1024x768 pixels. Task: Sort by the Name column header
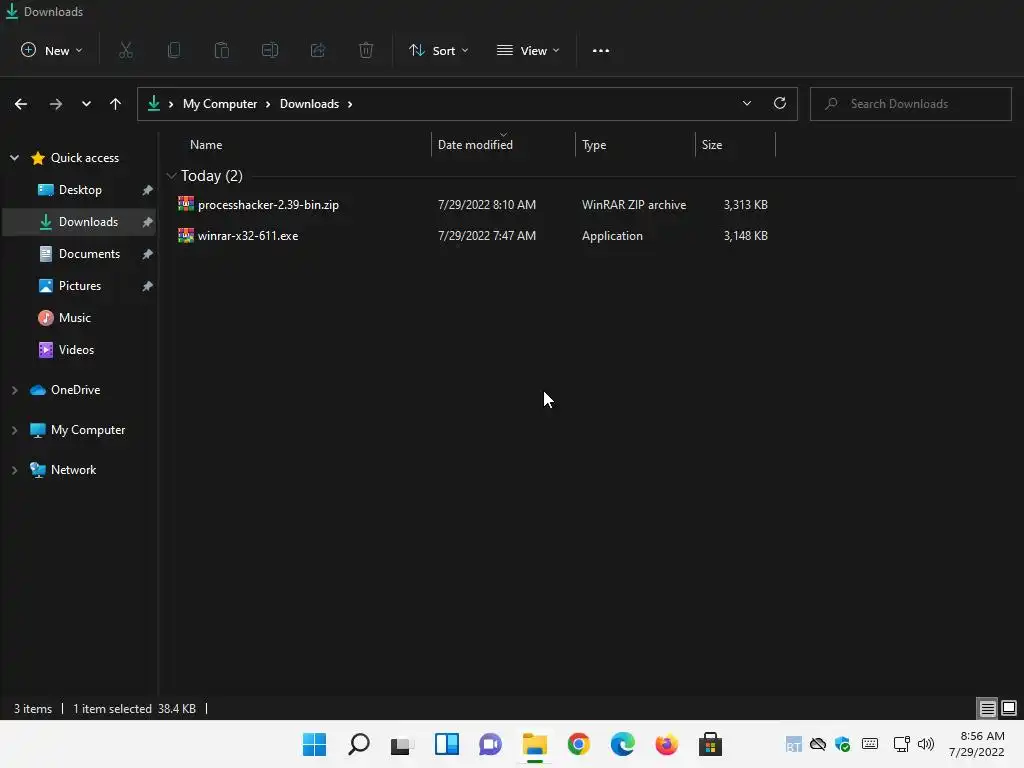tap(206, 145)
